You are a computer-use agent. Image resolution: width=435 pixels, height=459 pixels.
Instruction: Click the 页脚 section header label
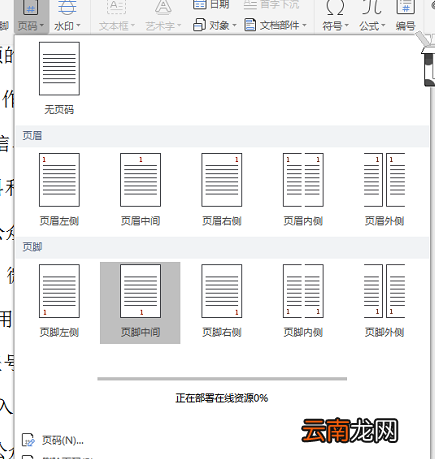(x=32, y=247)
